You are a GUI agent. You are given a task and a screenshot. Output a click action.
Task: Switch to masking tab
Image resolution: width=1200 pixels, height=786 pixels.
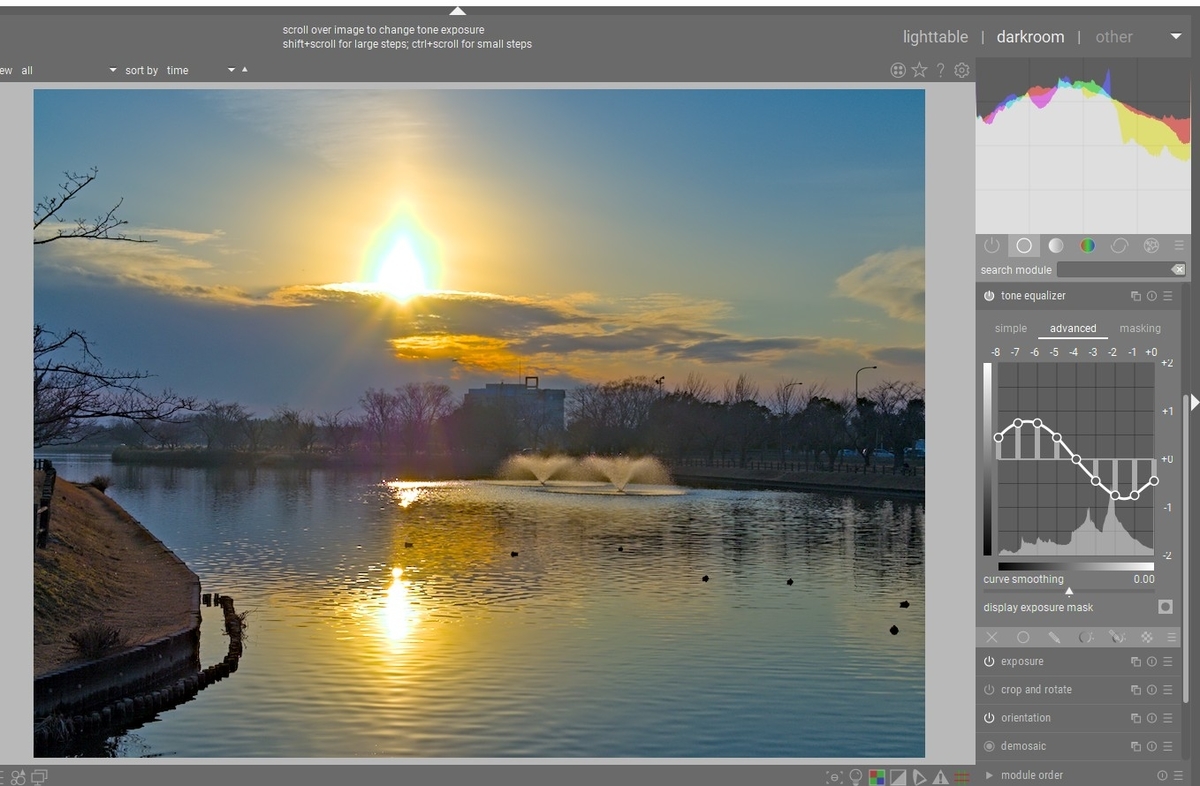pyautogui.click(x=1140, y=328)
